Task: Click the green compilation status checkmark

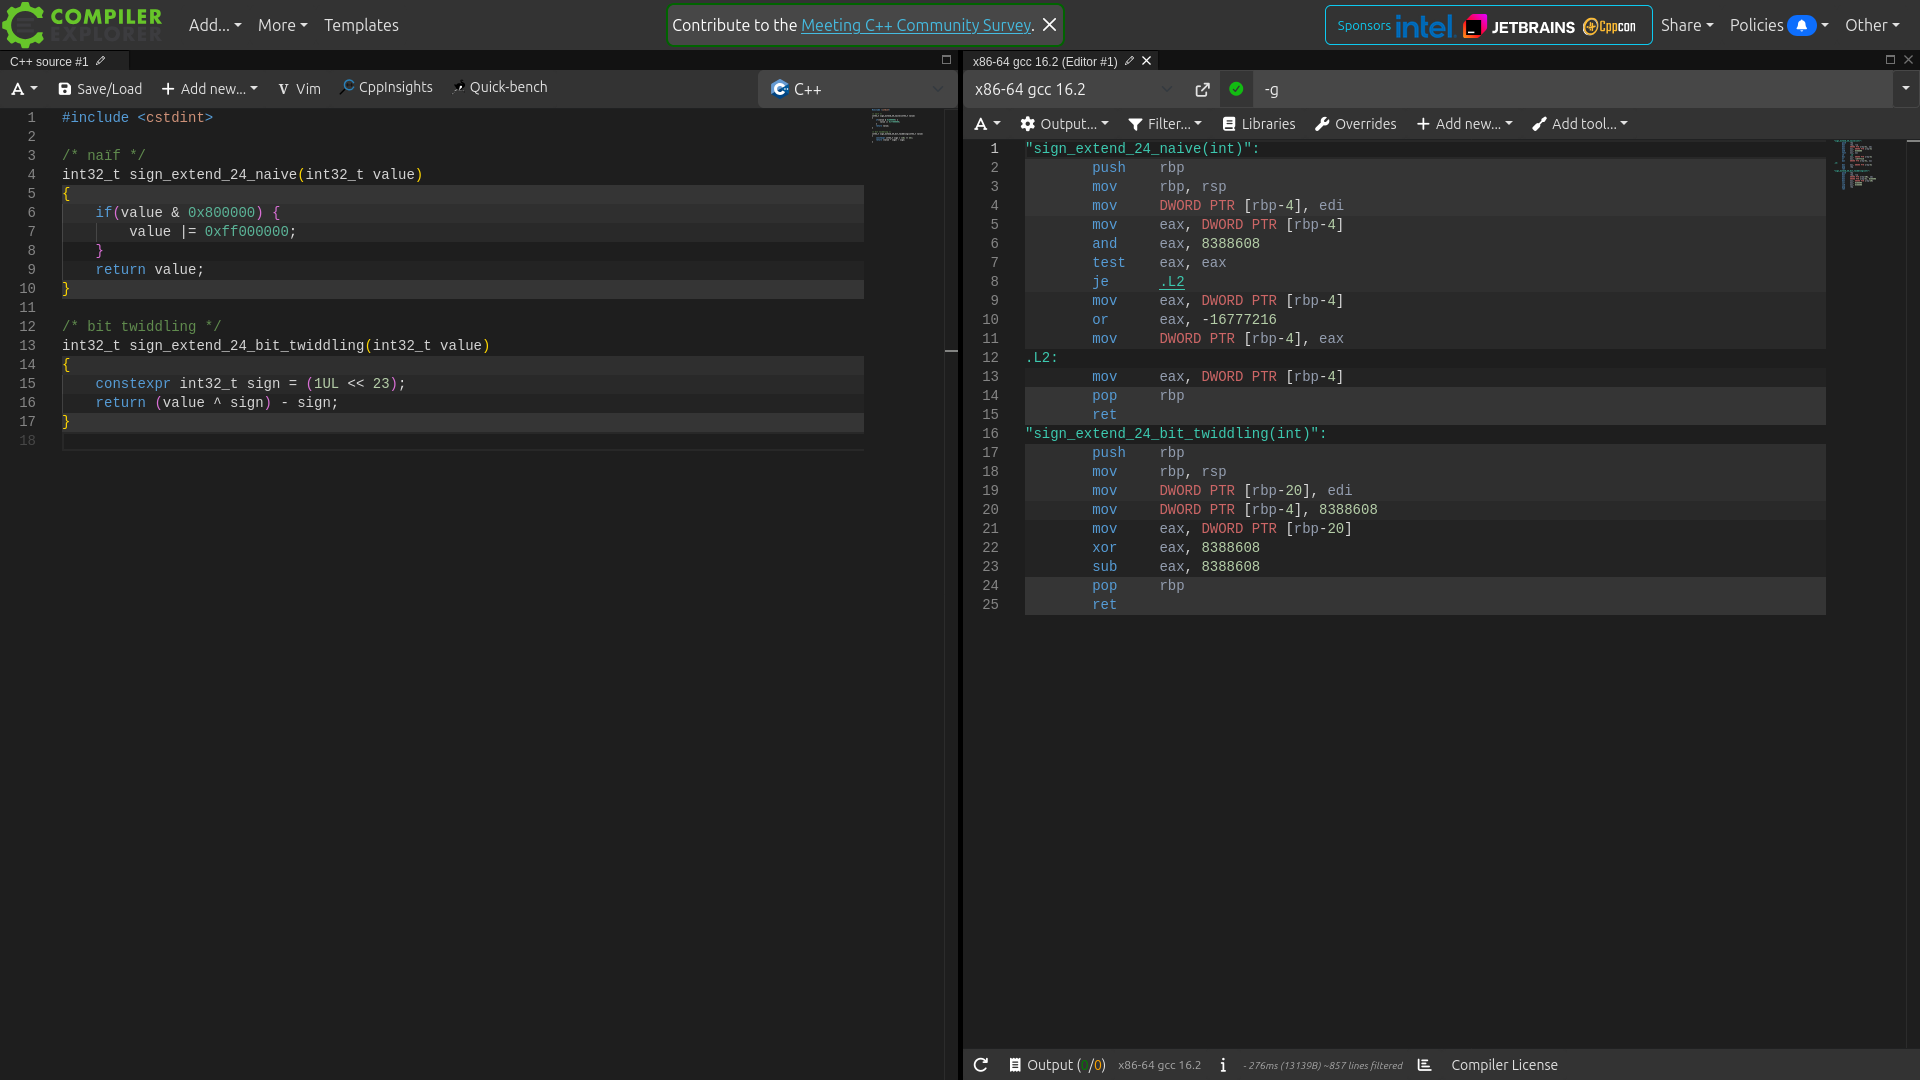Action: (1236, 89)
